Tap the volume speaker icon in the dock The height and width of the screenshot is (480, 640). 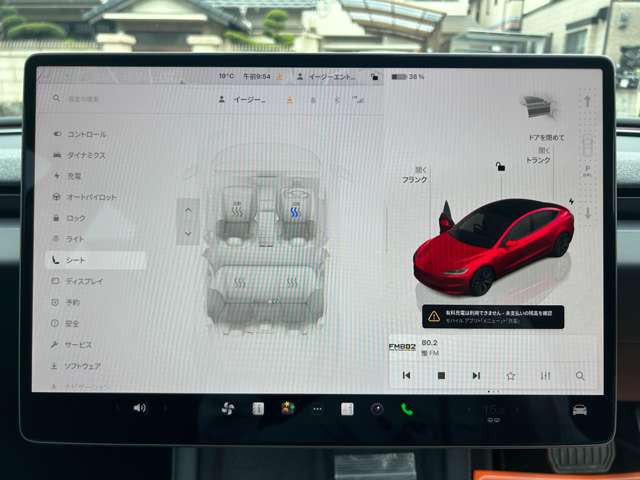click(140, 407)
